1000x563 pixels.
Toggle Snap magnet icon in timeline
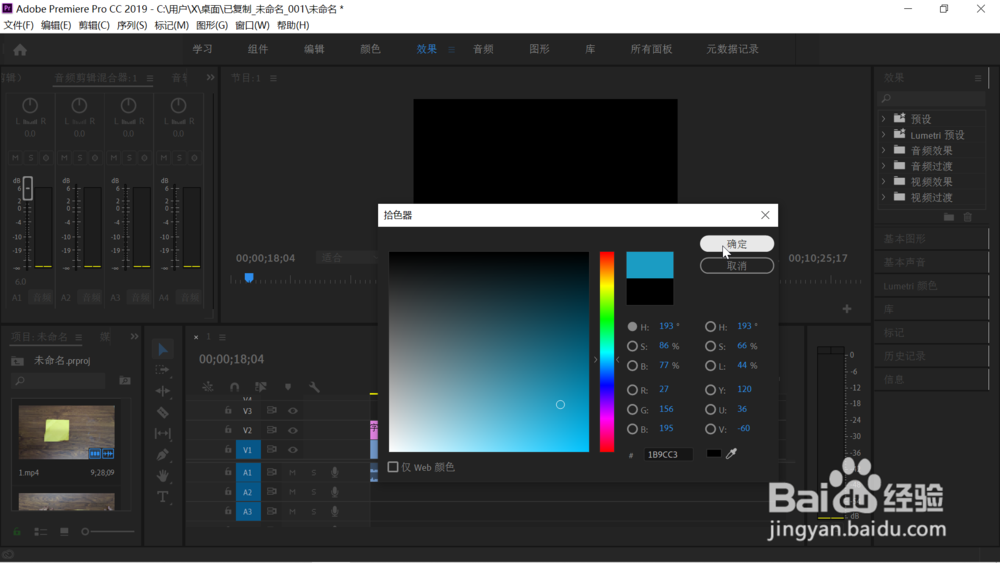coord(234,387)
